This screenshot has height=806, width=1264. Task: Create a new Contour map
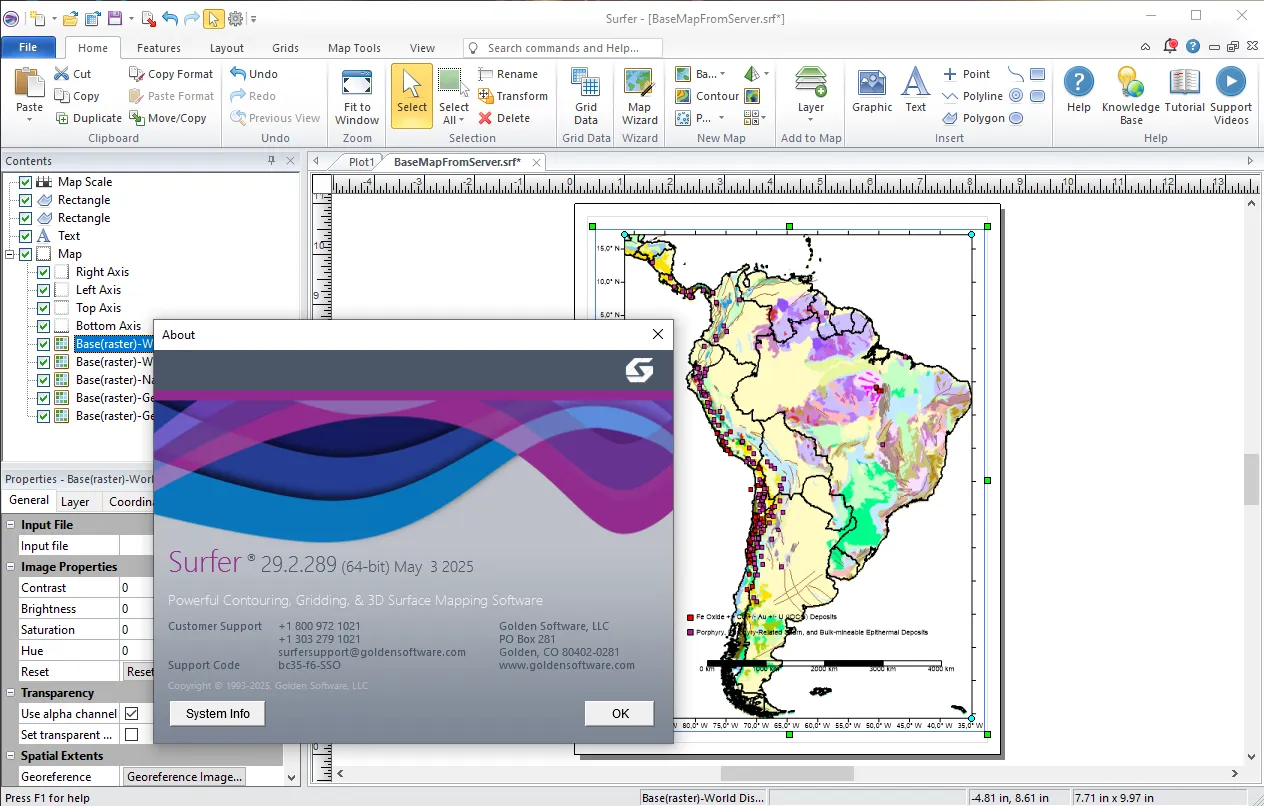click(707, 96)
